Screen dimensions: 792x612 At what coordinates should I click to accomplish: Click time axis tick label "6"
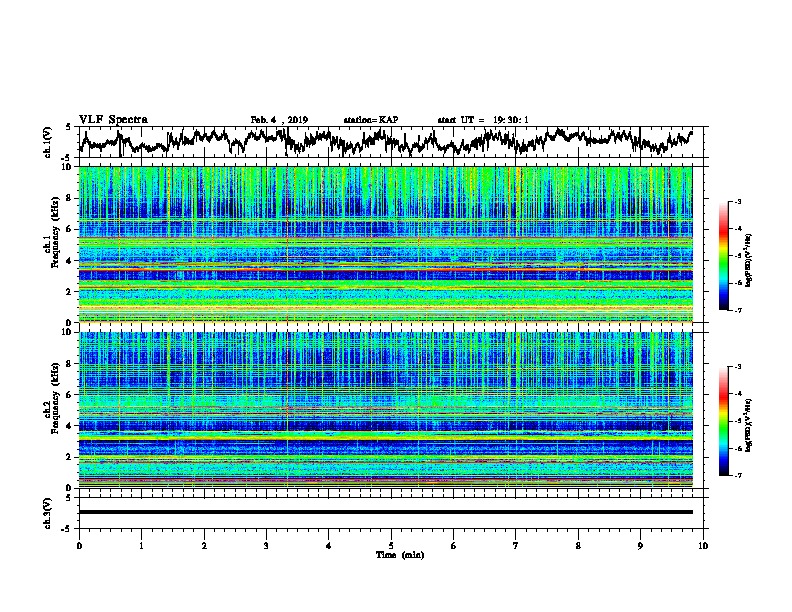click(454, 546)
